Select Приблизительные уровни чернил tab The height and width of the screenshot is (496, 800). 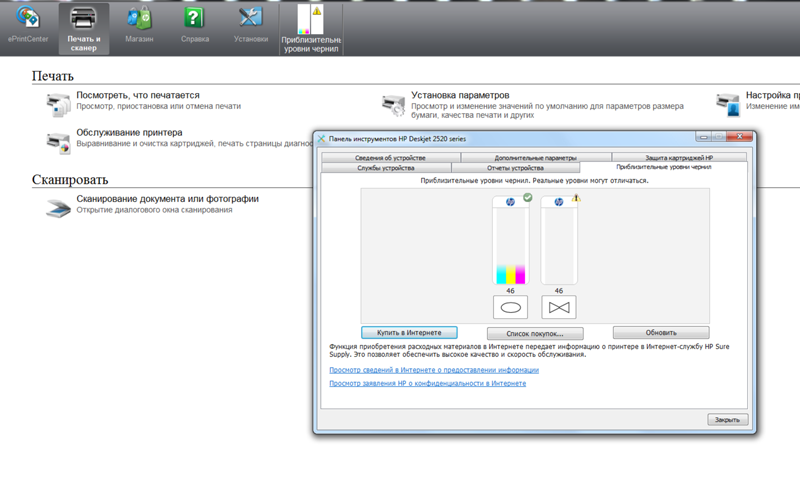tap(663, 167)
